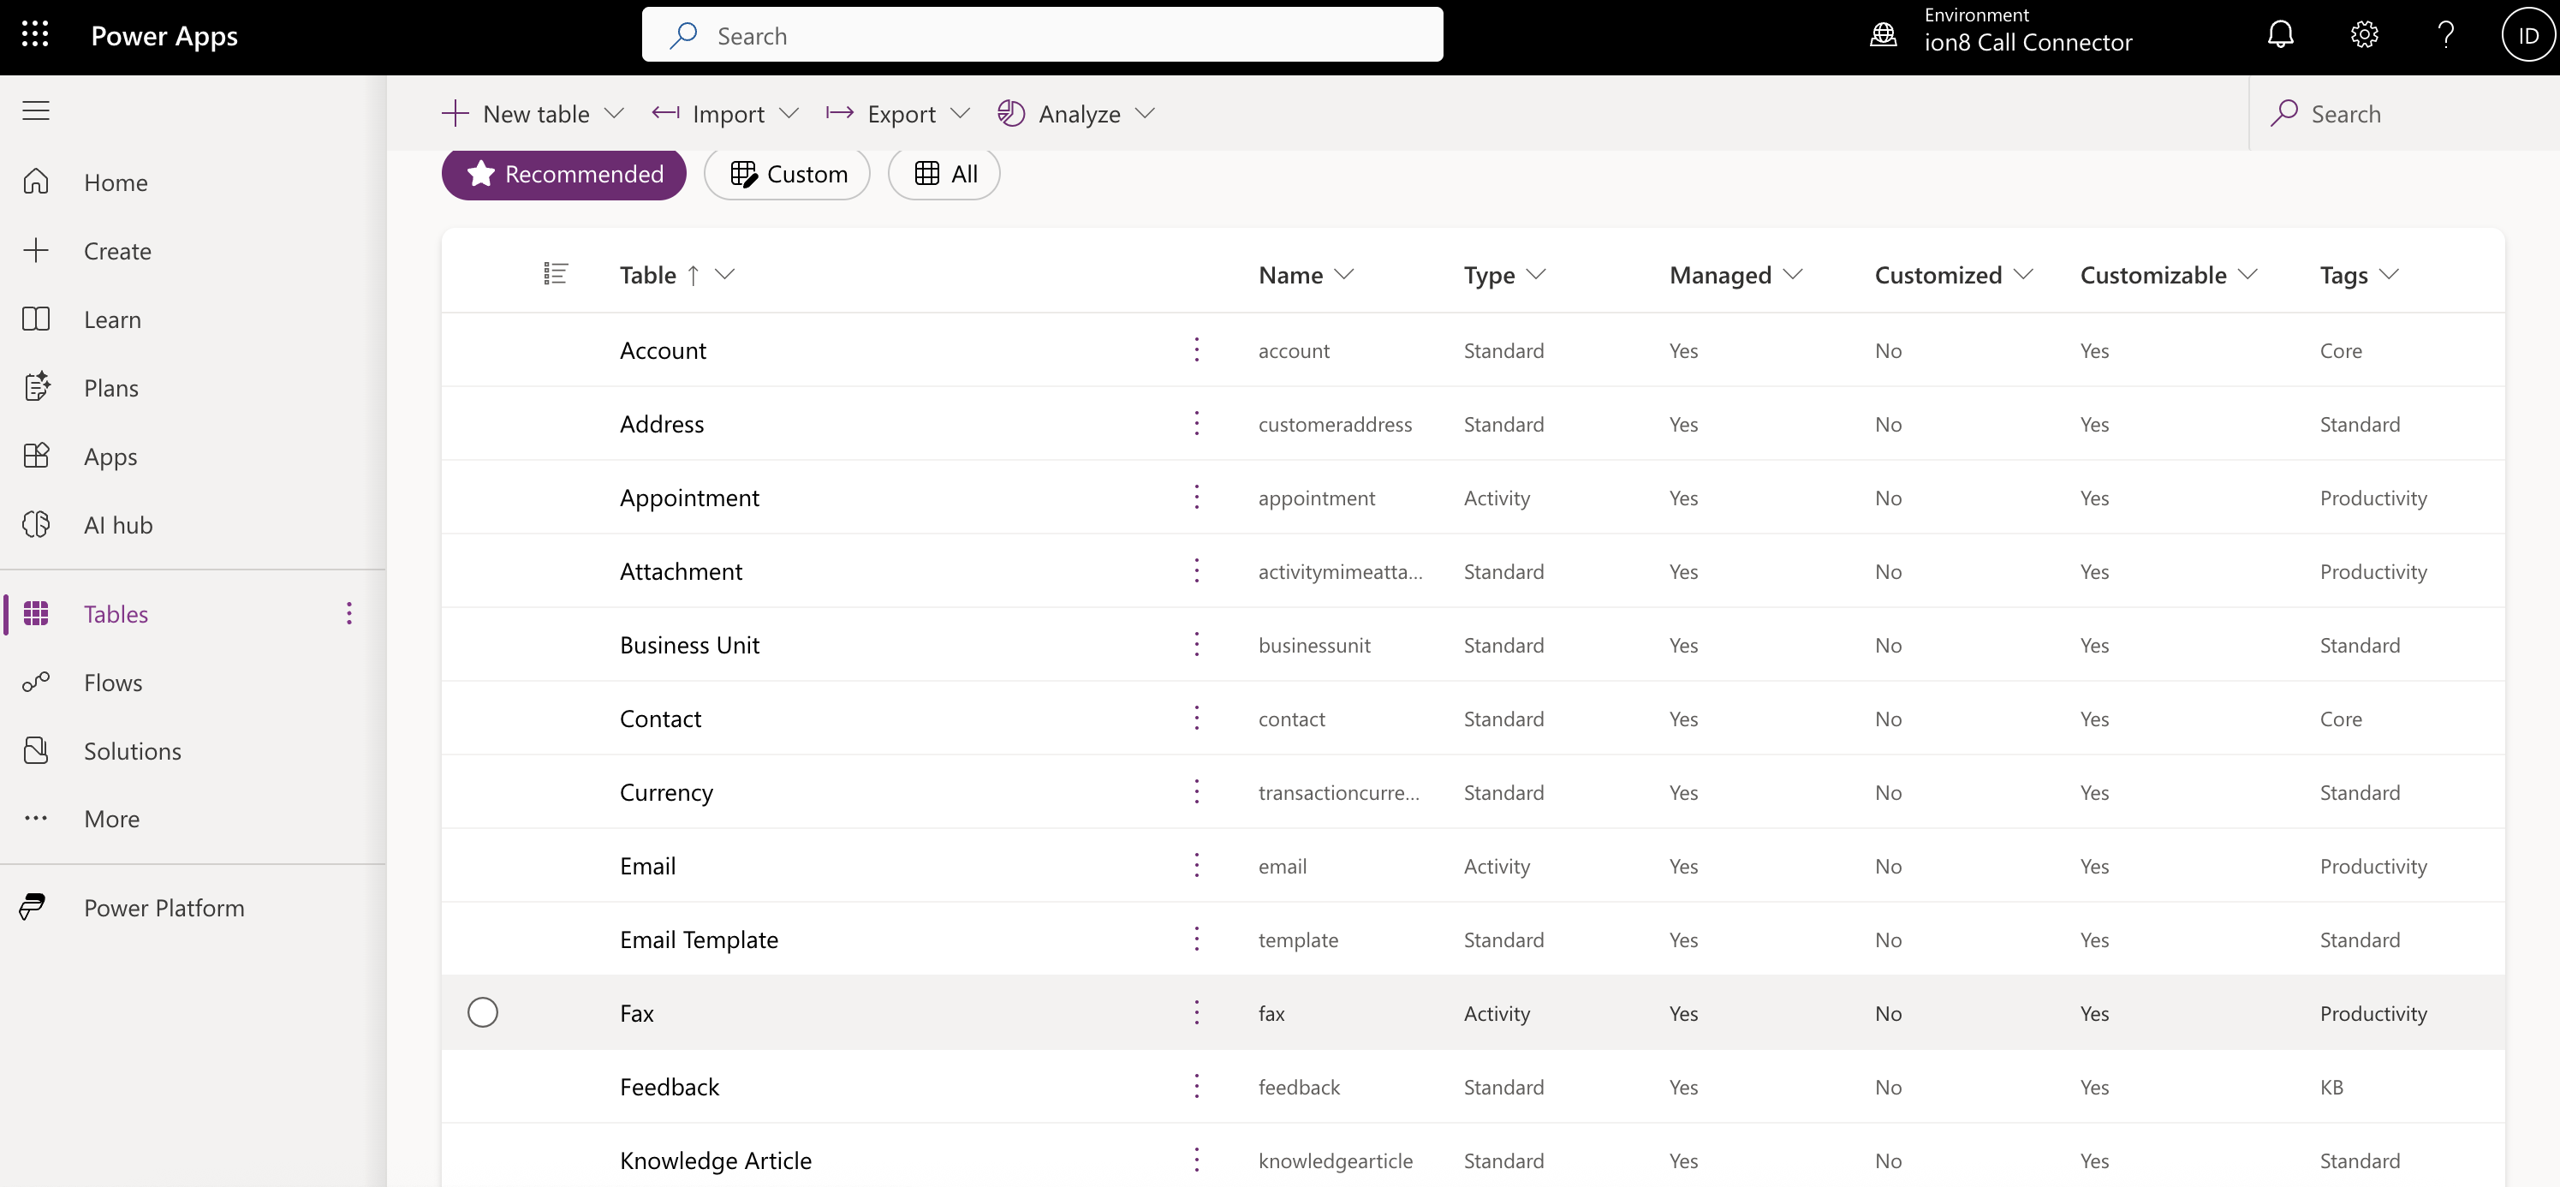Switch to the Custom tables filter
This screenshot has width=2560, height=1187.
tap(788, 173)
